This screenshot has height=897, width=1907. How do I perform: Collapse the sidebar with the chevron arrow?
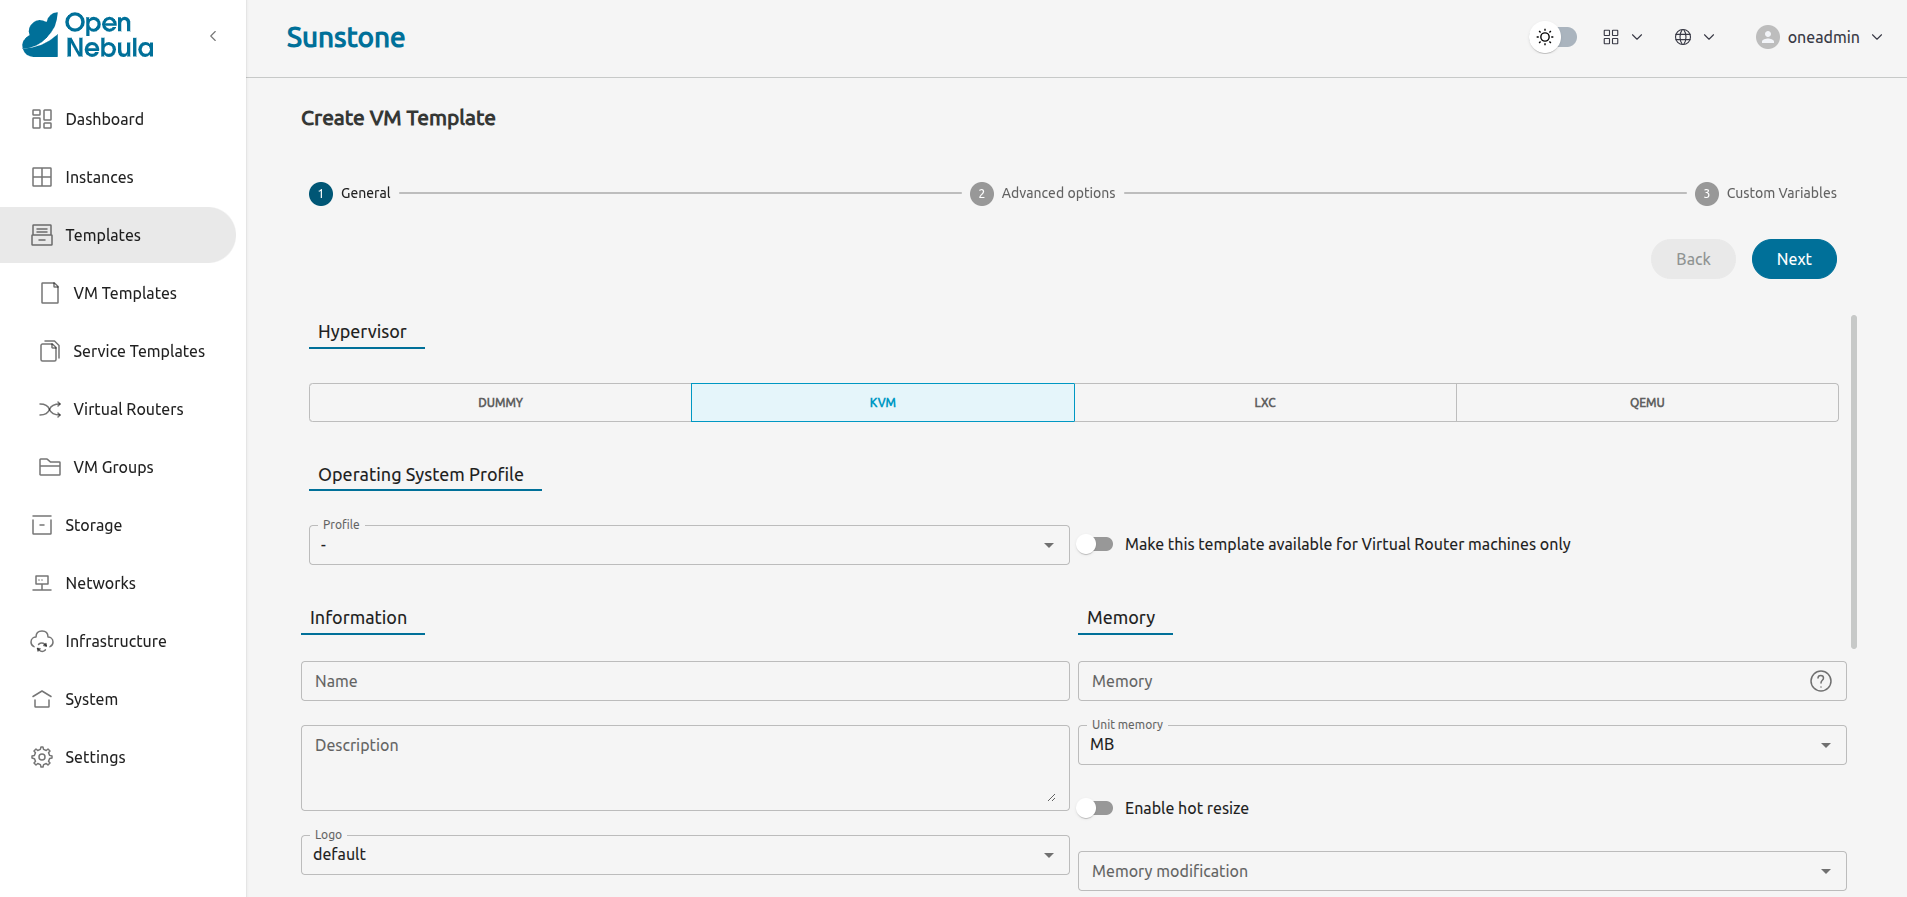tap(213, 37)
